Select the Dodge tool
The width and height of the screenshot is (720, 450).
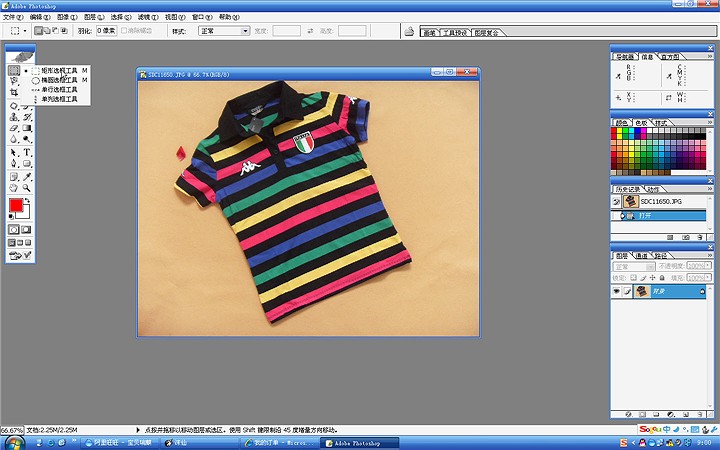[27, 139]
